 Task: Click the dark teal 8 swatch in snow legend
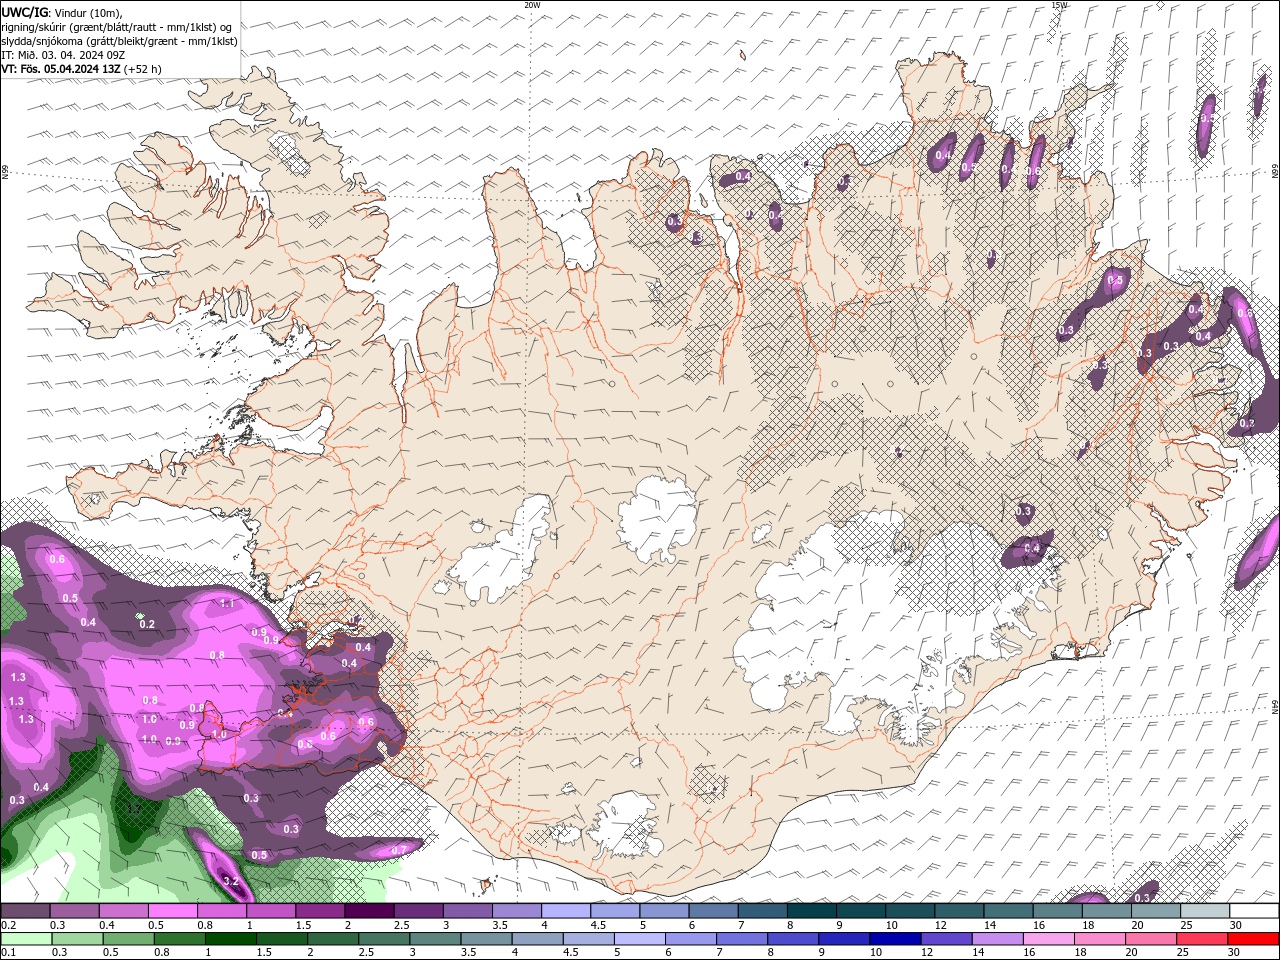pos(811,911)
